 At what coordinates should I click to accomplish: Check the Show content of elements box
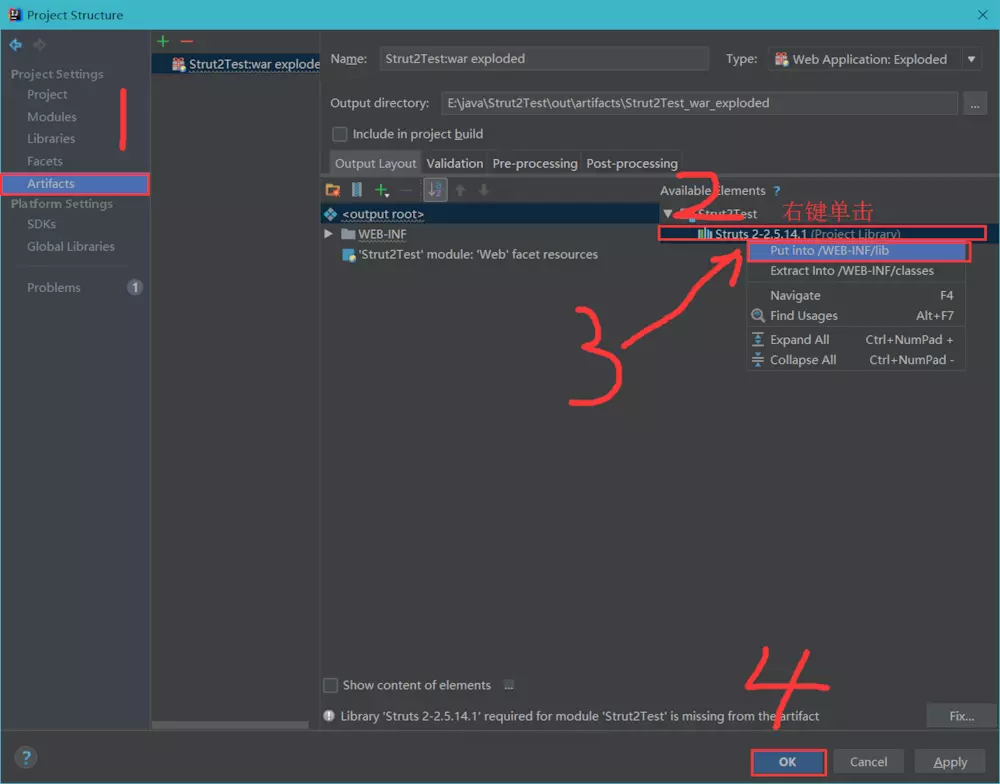tap(330, 685)
